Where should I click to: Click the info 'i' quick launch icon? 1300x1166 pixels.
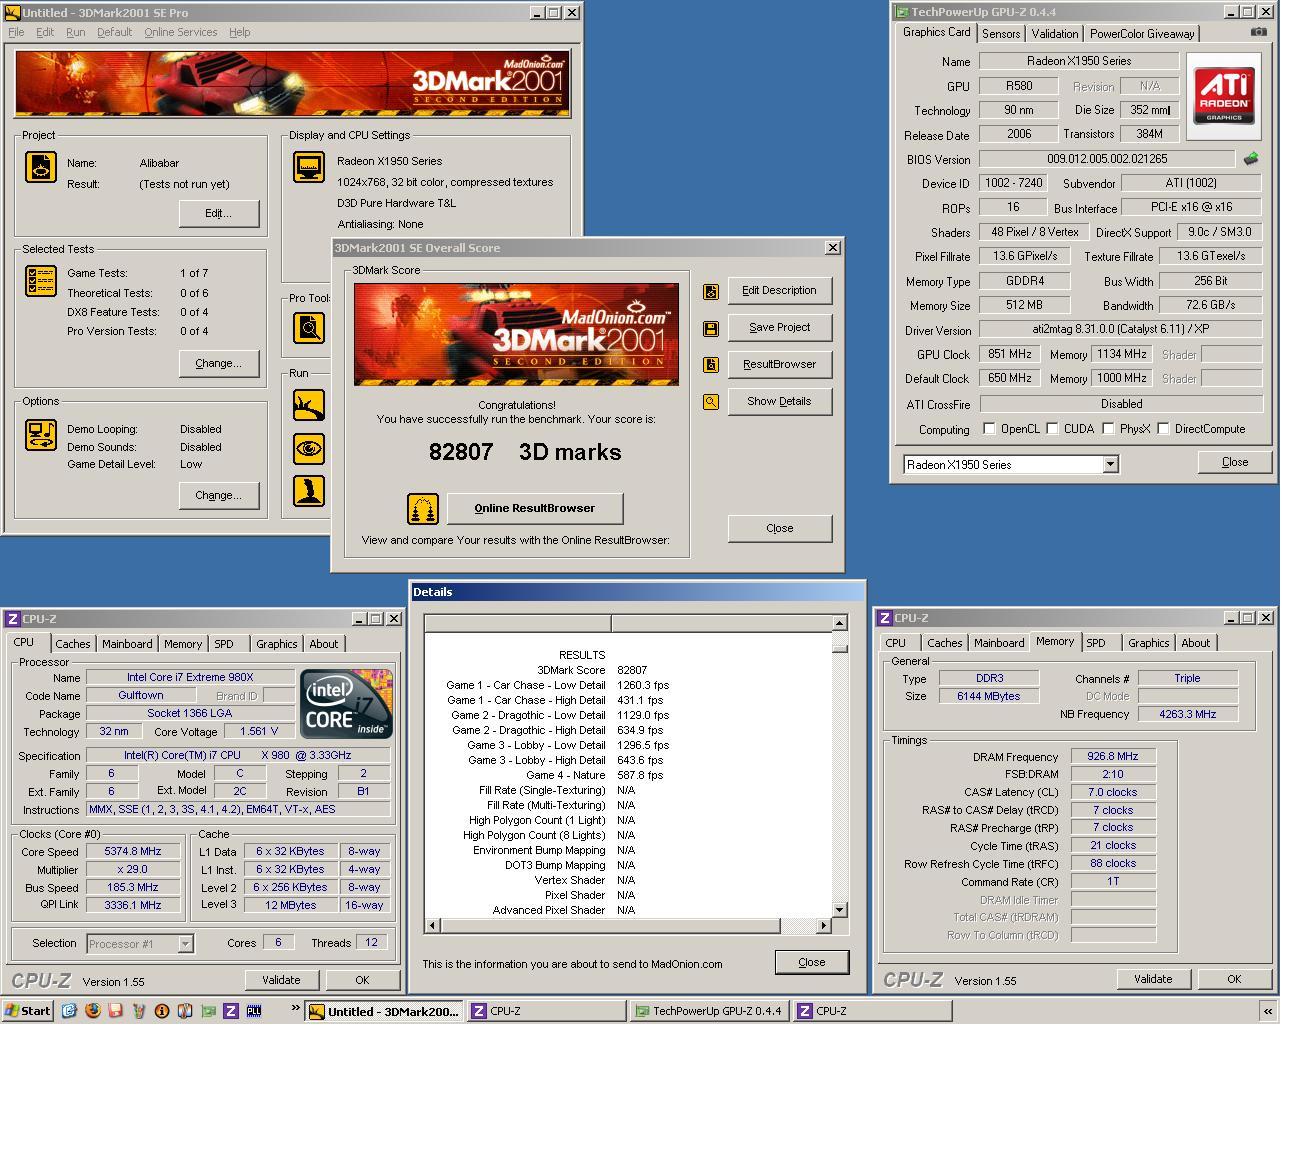pyautogui.click(x=162, y=1011)
